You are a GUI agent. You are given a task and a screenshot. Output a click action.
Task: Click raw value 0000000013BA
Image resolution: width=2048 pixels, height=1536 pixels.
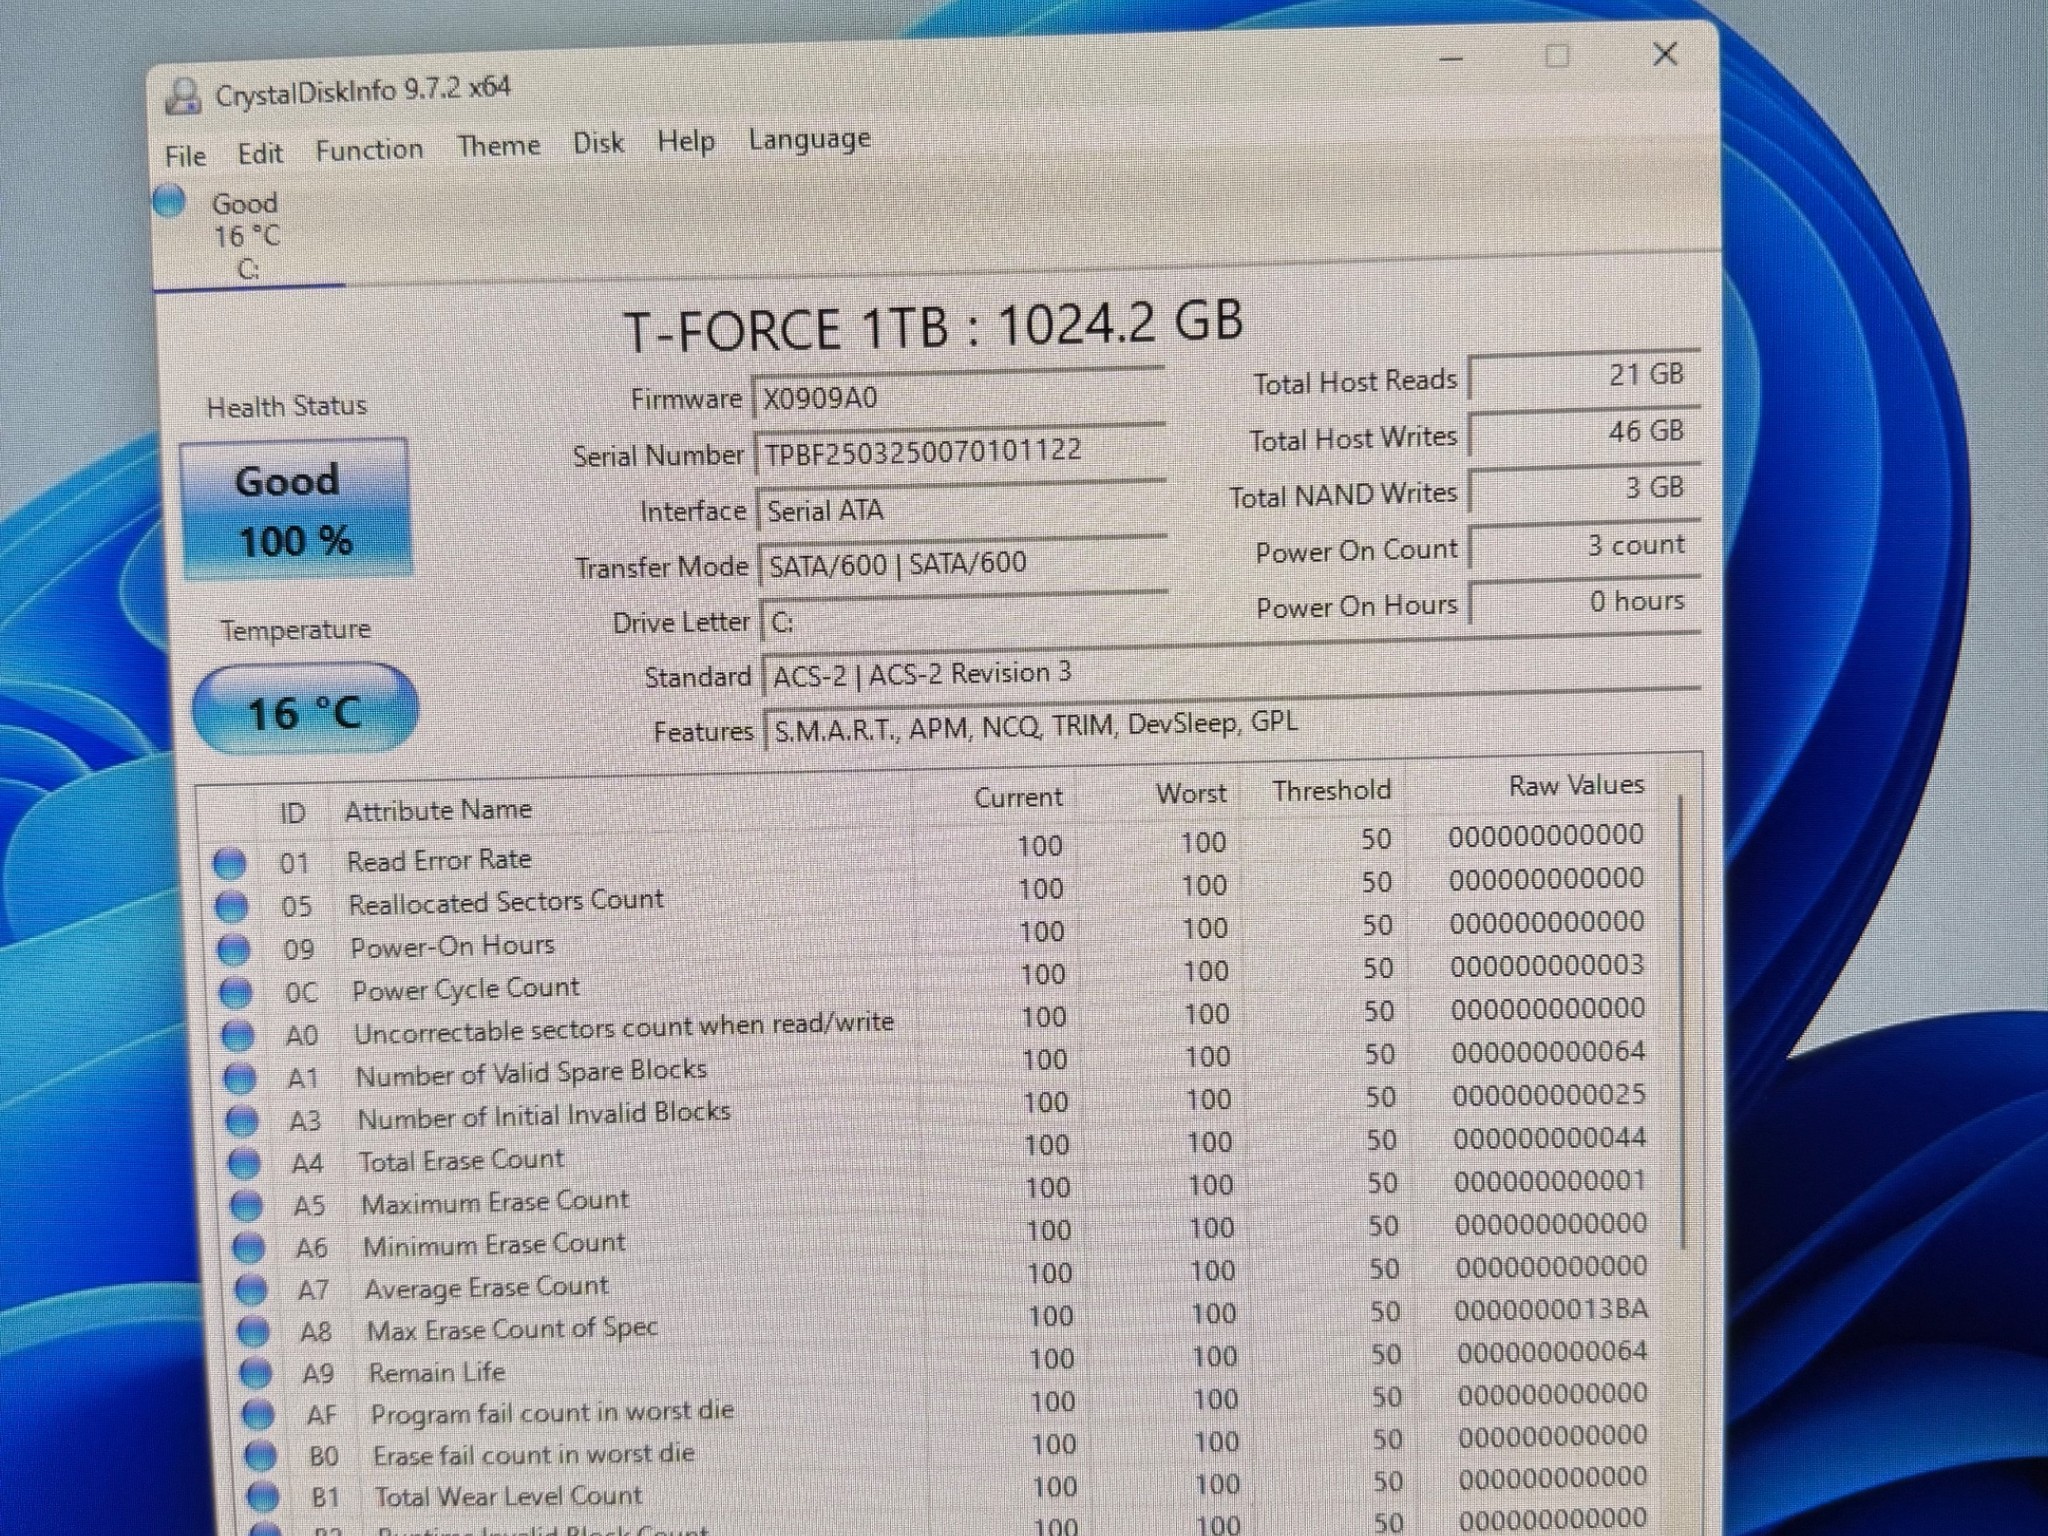[1551, 1309]
